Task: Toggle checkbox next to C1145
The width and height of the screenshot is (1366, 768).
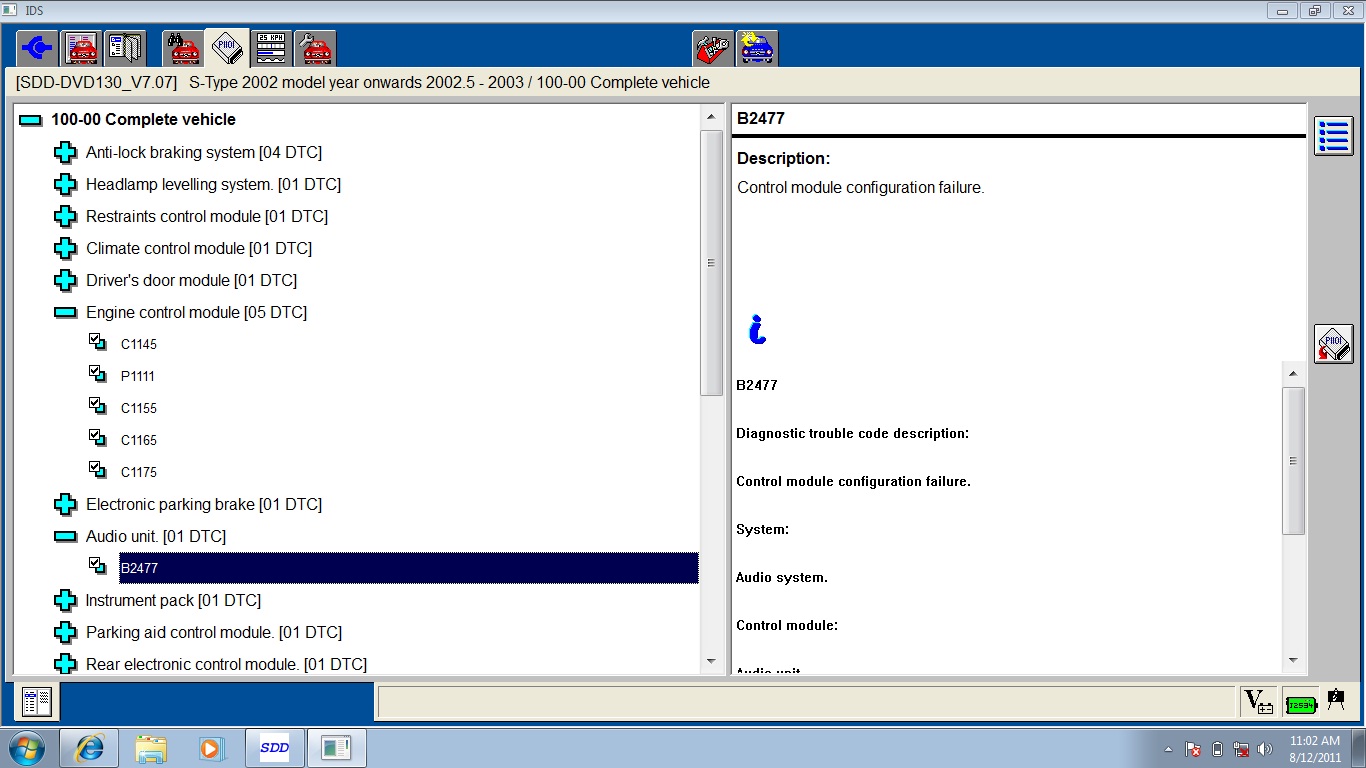Action: click(97, 342)
